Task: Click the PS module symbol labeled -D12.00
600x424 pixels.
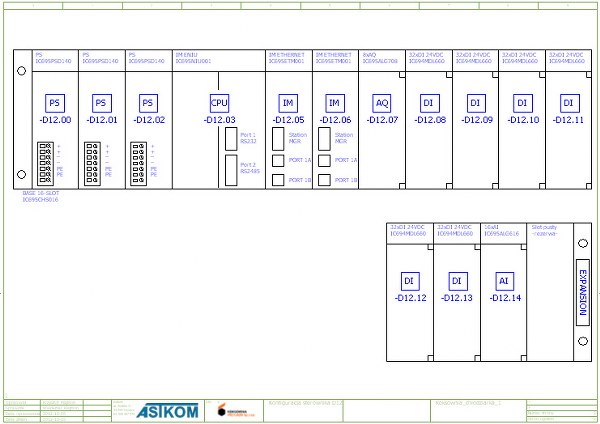Action: (x=55, y=103)
